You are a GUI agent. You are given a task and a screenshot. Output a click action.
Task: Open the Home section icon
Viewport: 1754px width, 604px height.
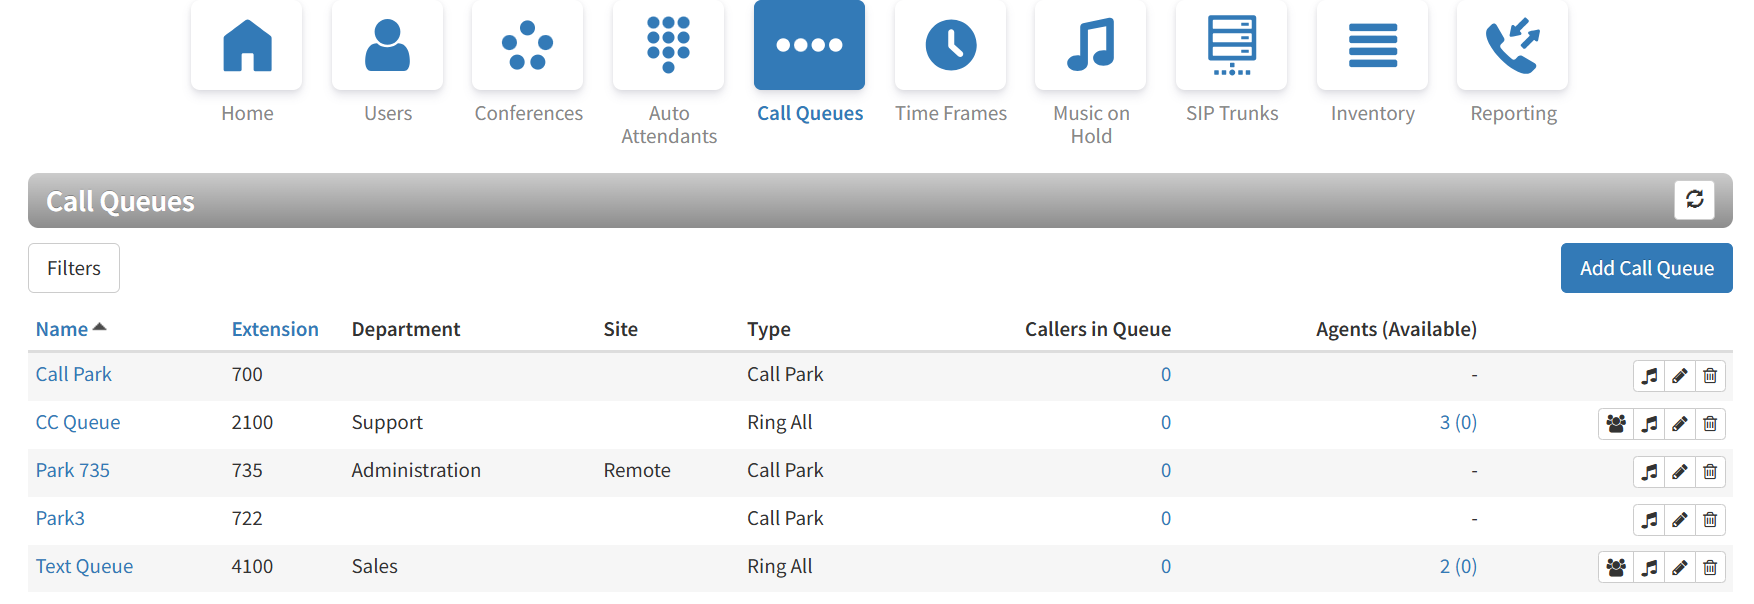pos(247,46)
